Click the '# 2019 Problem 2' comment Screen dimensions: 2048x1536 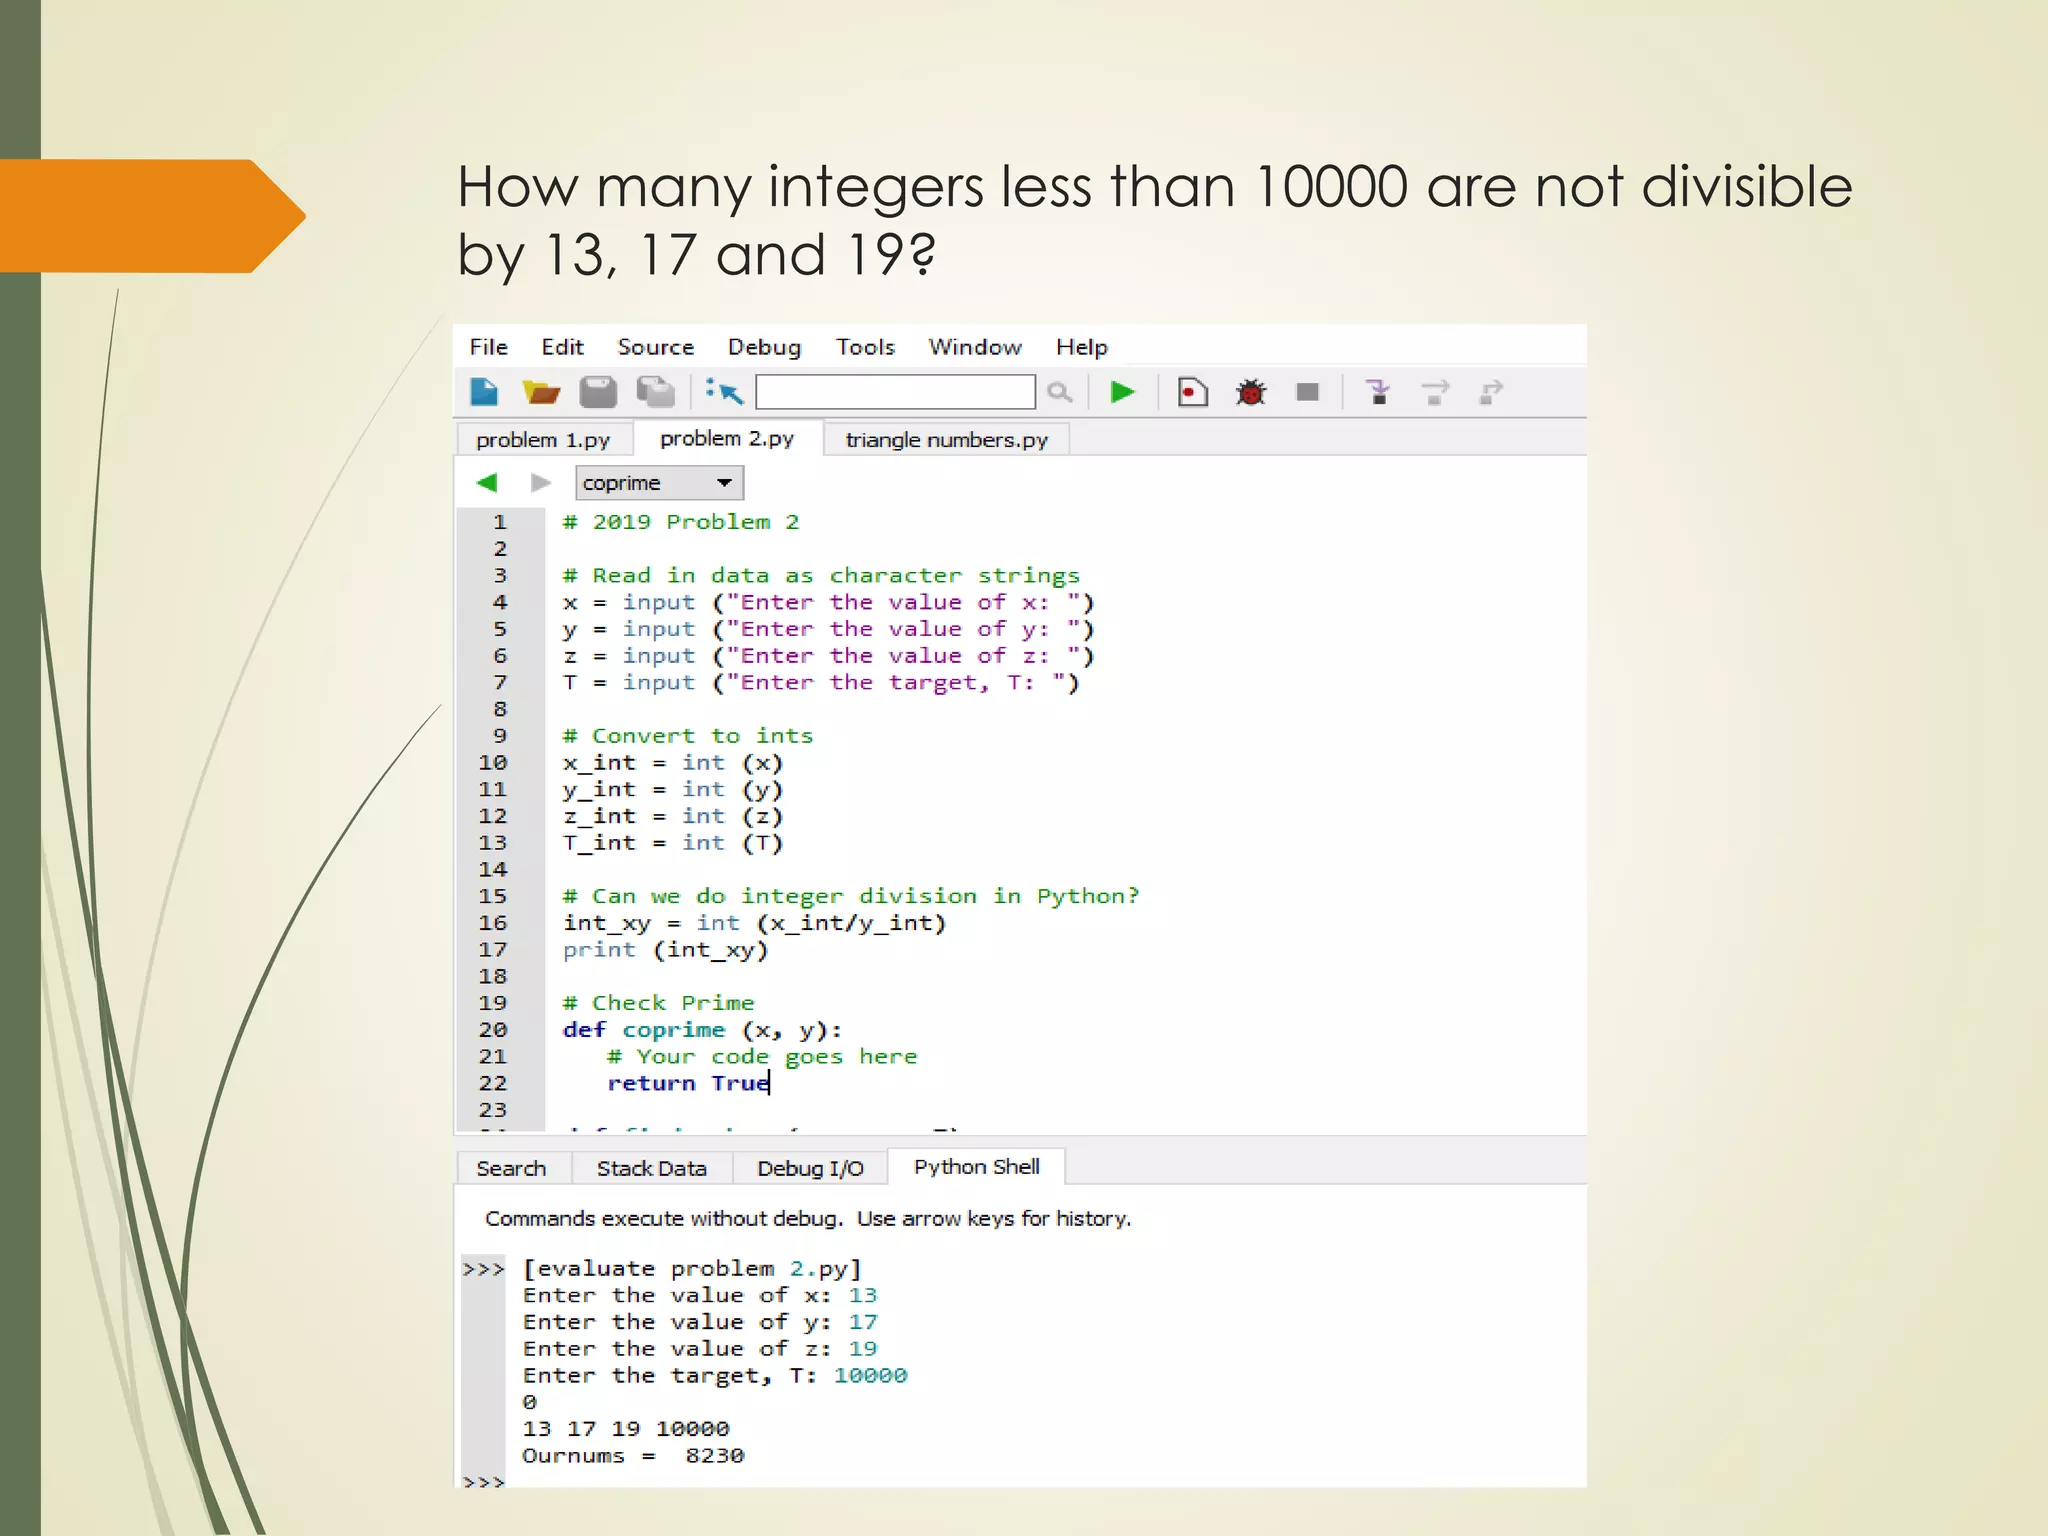[681, 522]
